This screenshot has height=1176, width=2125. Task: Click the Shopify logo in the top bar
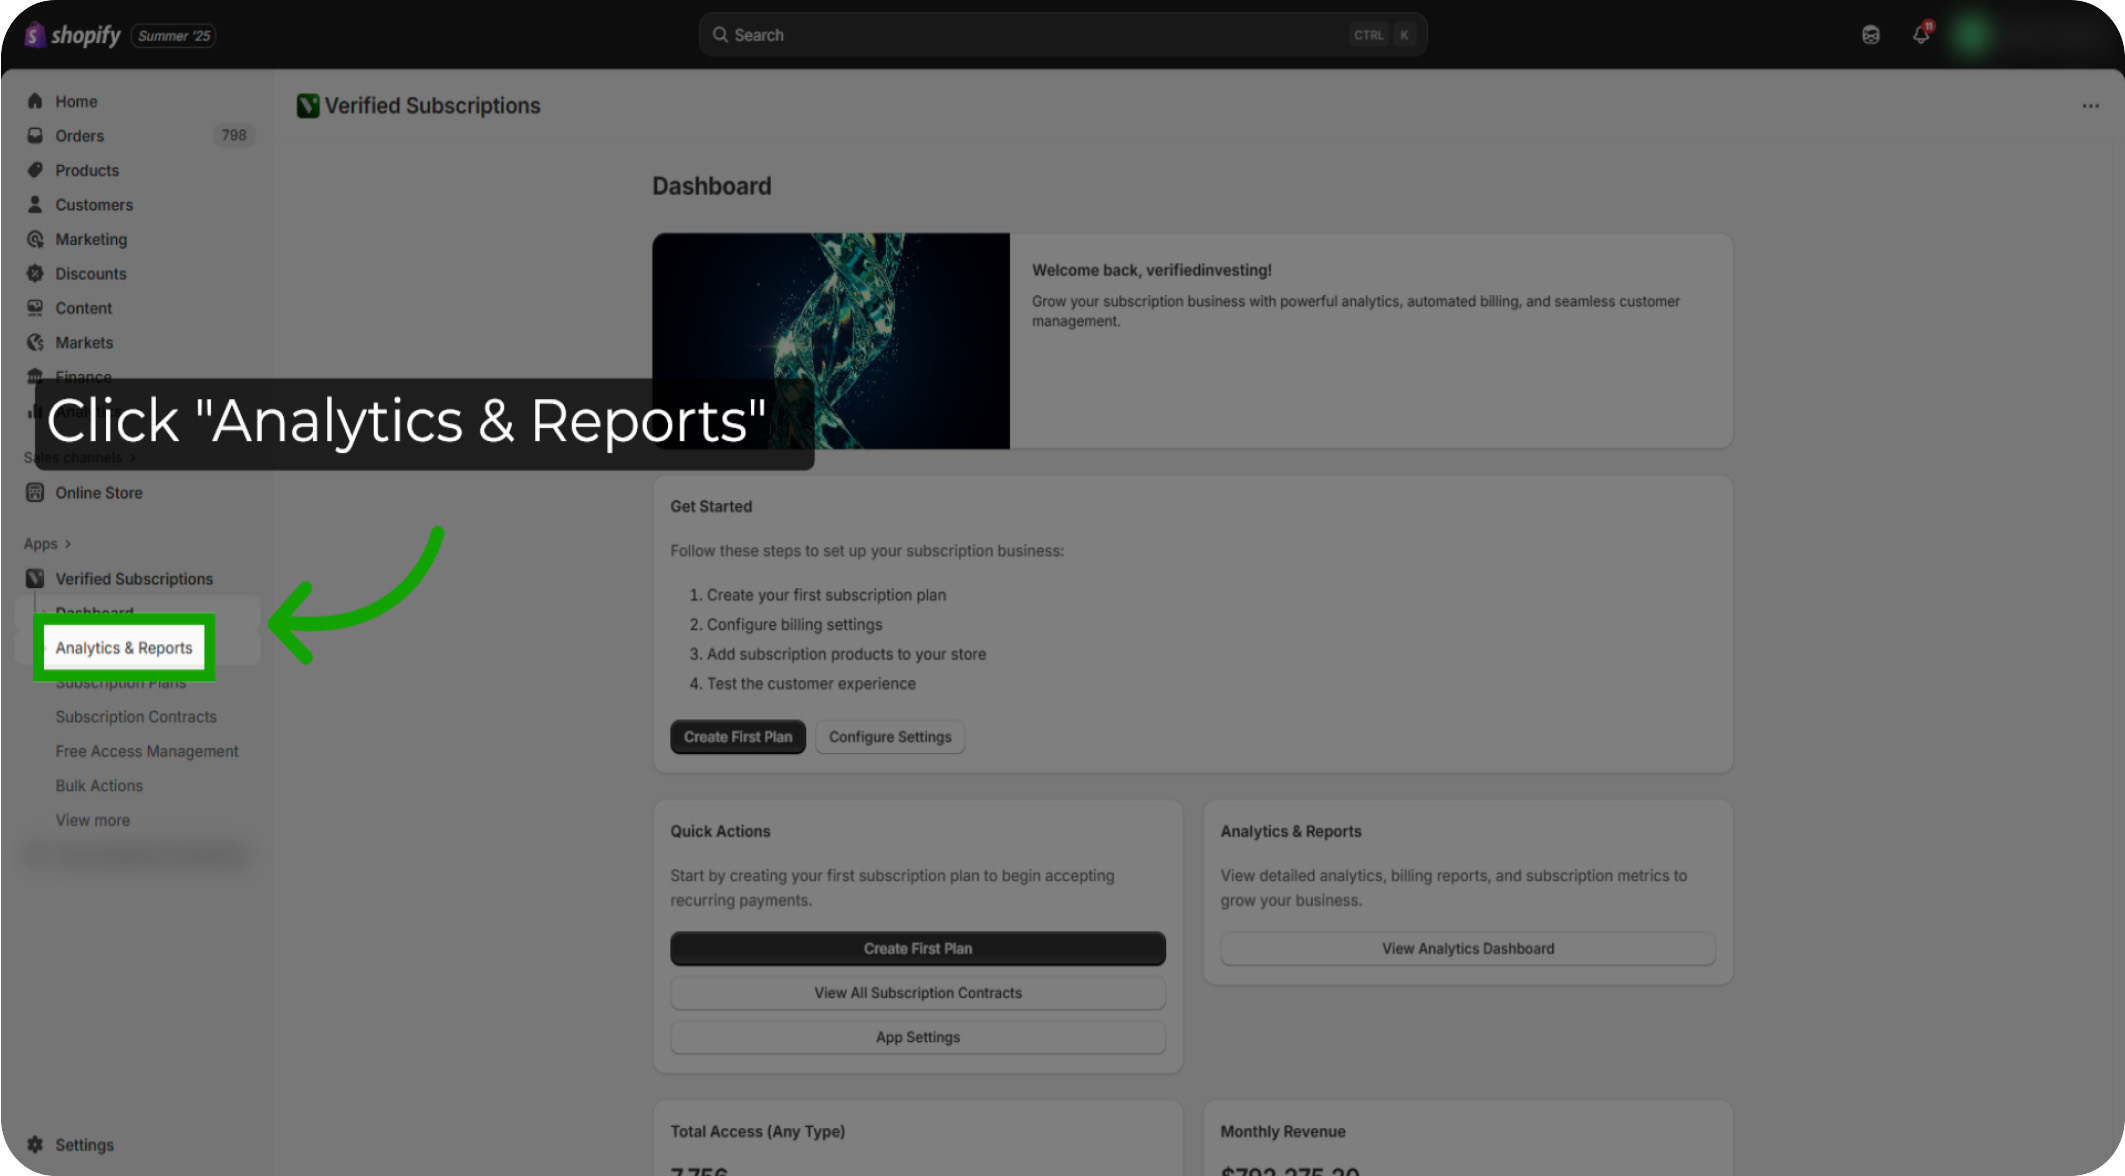(72, 35)
